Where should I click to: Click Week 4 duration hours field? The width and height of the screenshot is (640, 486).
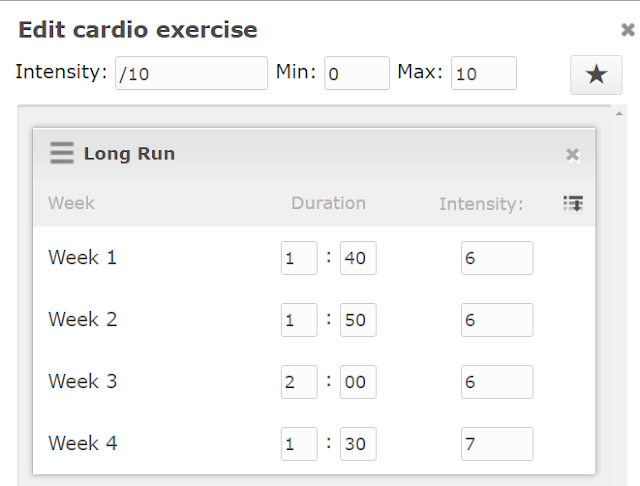pyautogui.click(x=299, y=444)
